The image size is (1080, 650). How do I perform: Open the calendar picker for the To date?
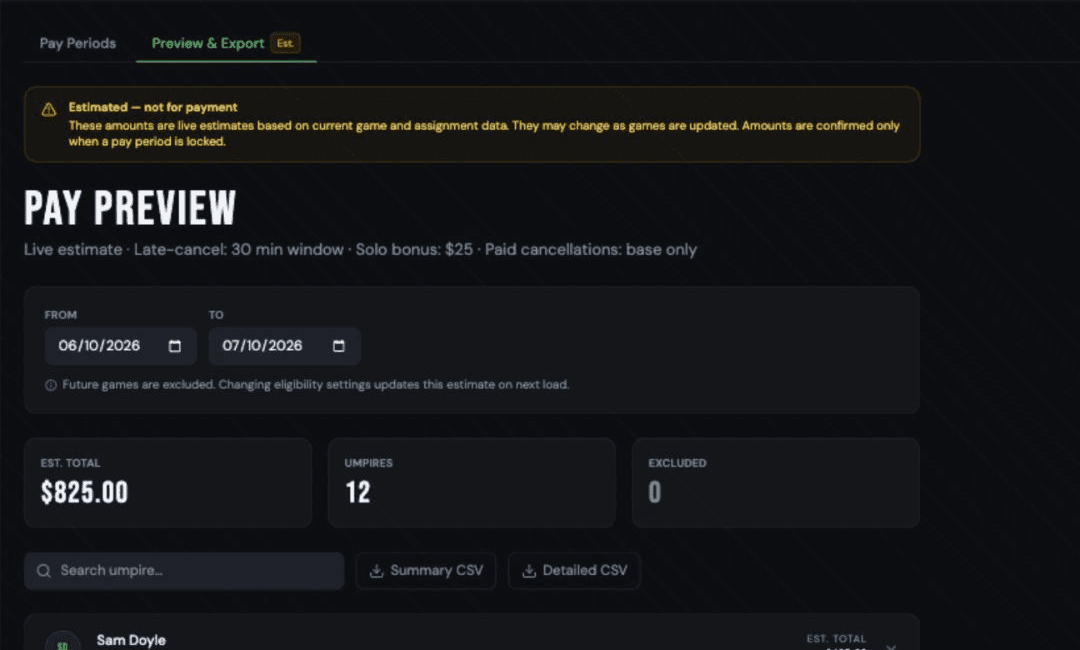(x=339, y=346)
